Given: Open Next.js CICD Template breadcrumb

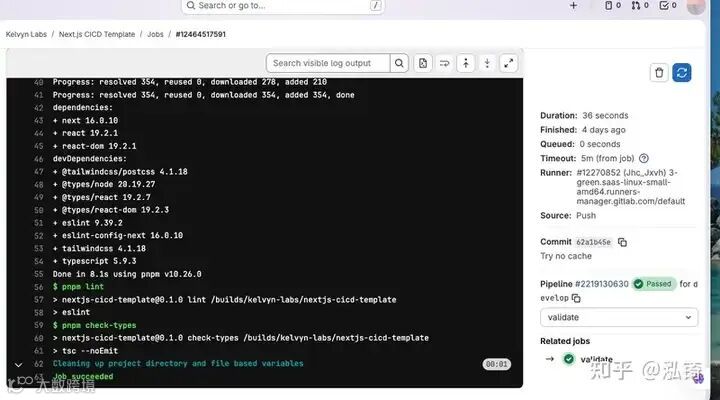Looking at the screenshot, I should coord(97,34).
